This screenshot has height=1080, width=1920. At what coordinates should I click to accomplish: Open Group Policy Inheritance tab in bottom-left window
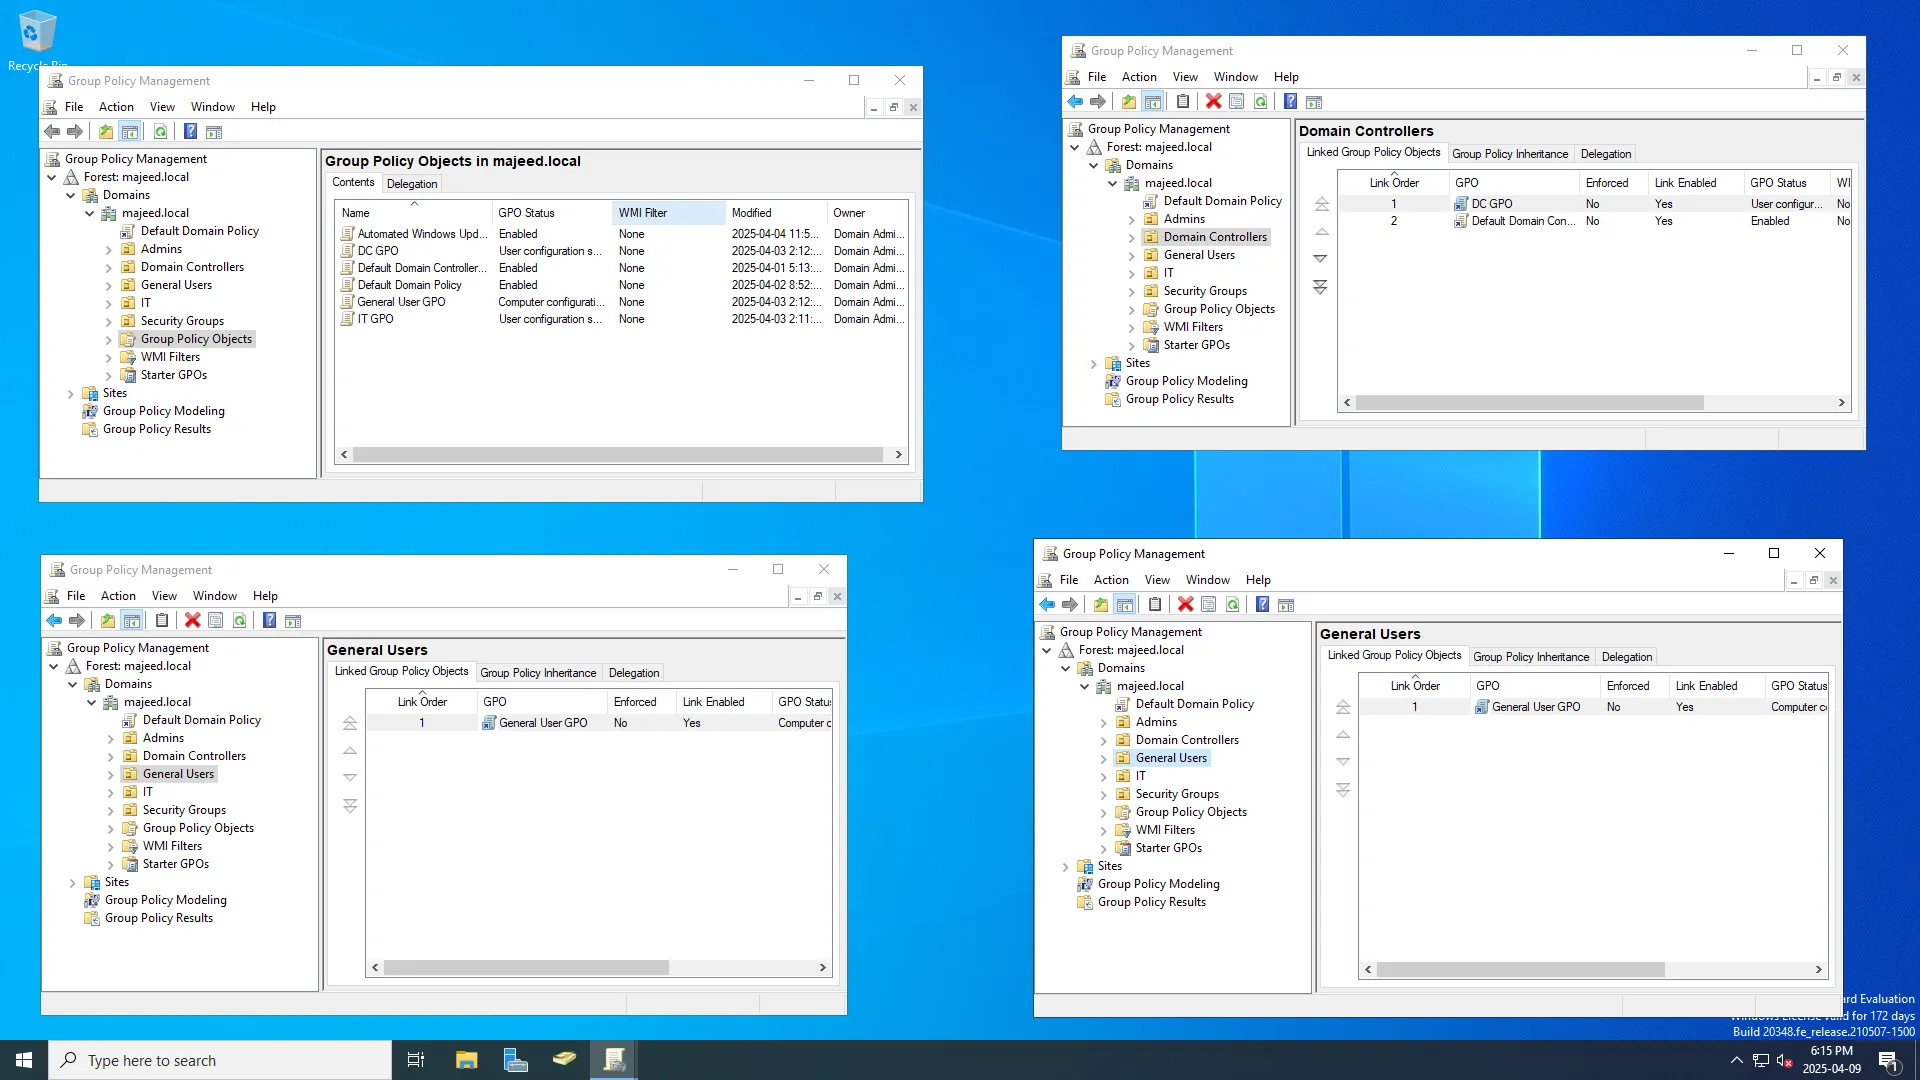[538, 673]
